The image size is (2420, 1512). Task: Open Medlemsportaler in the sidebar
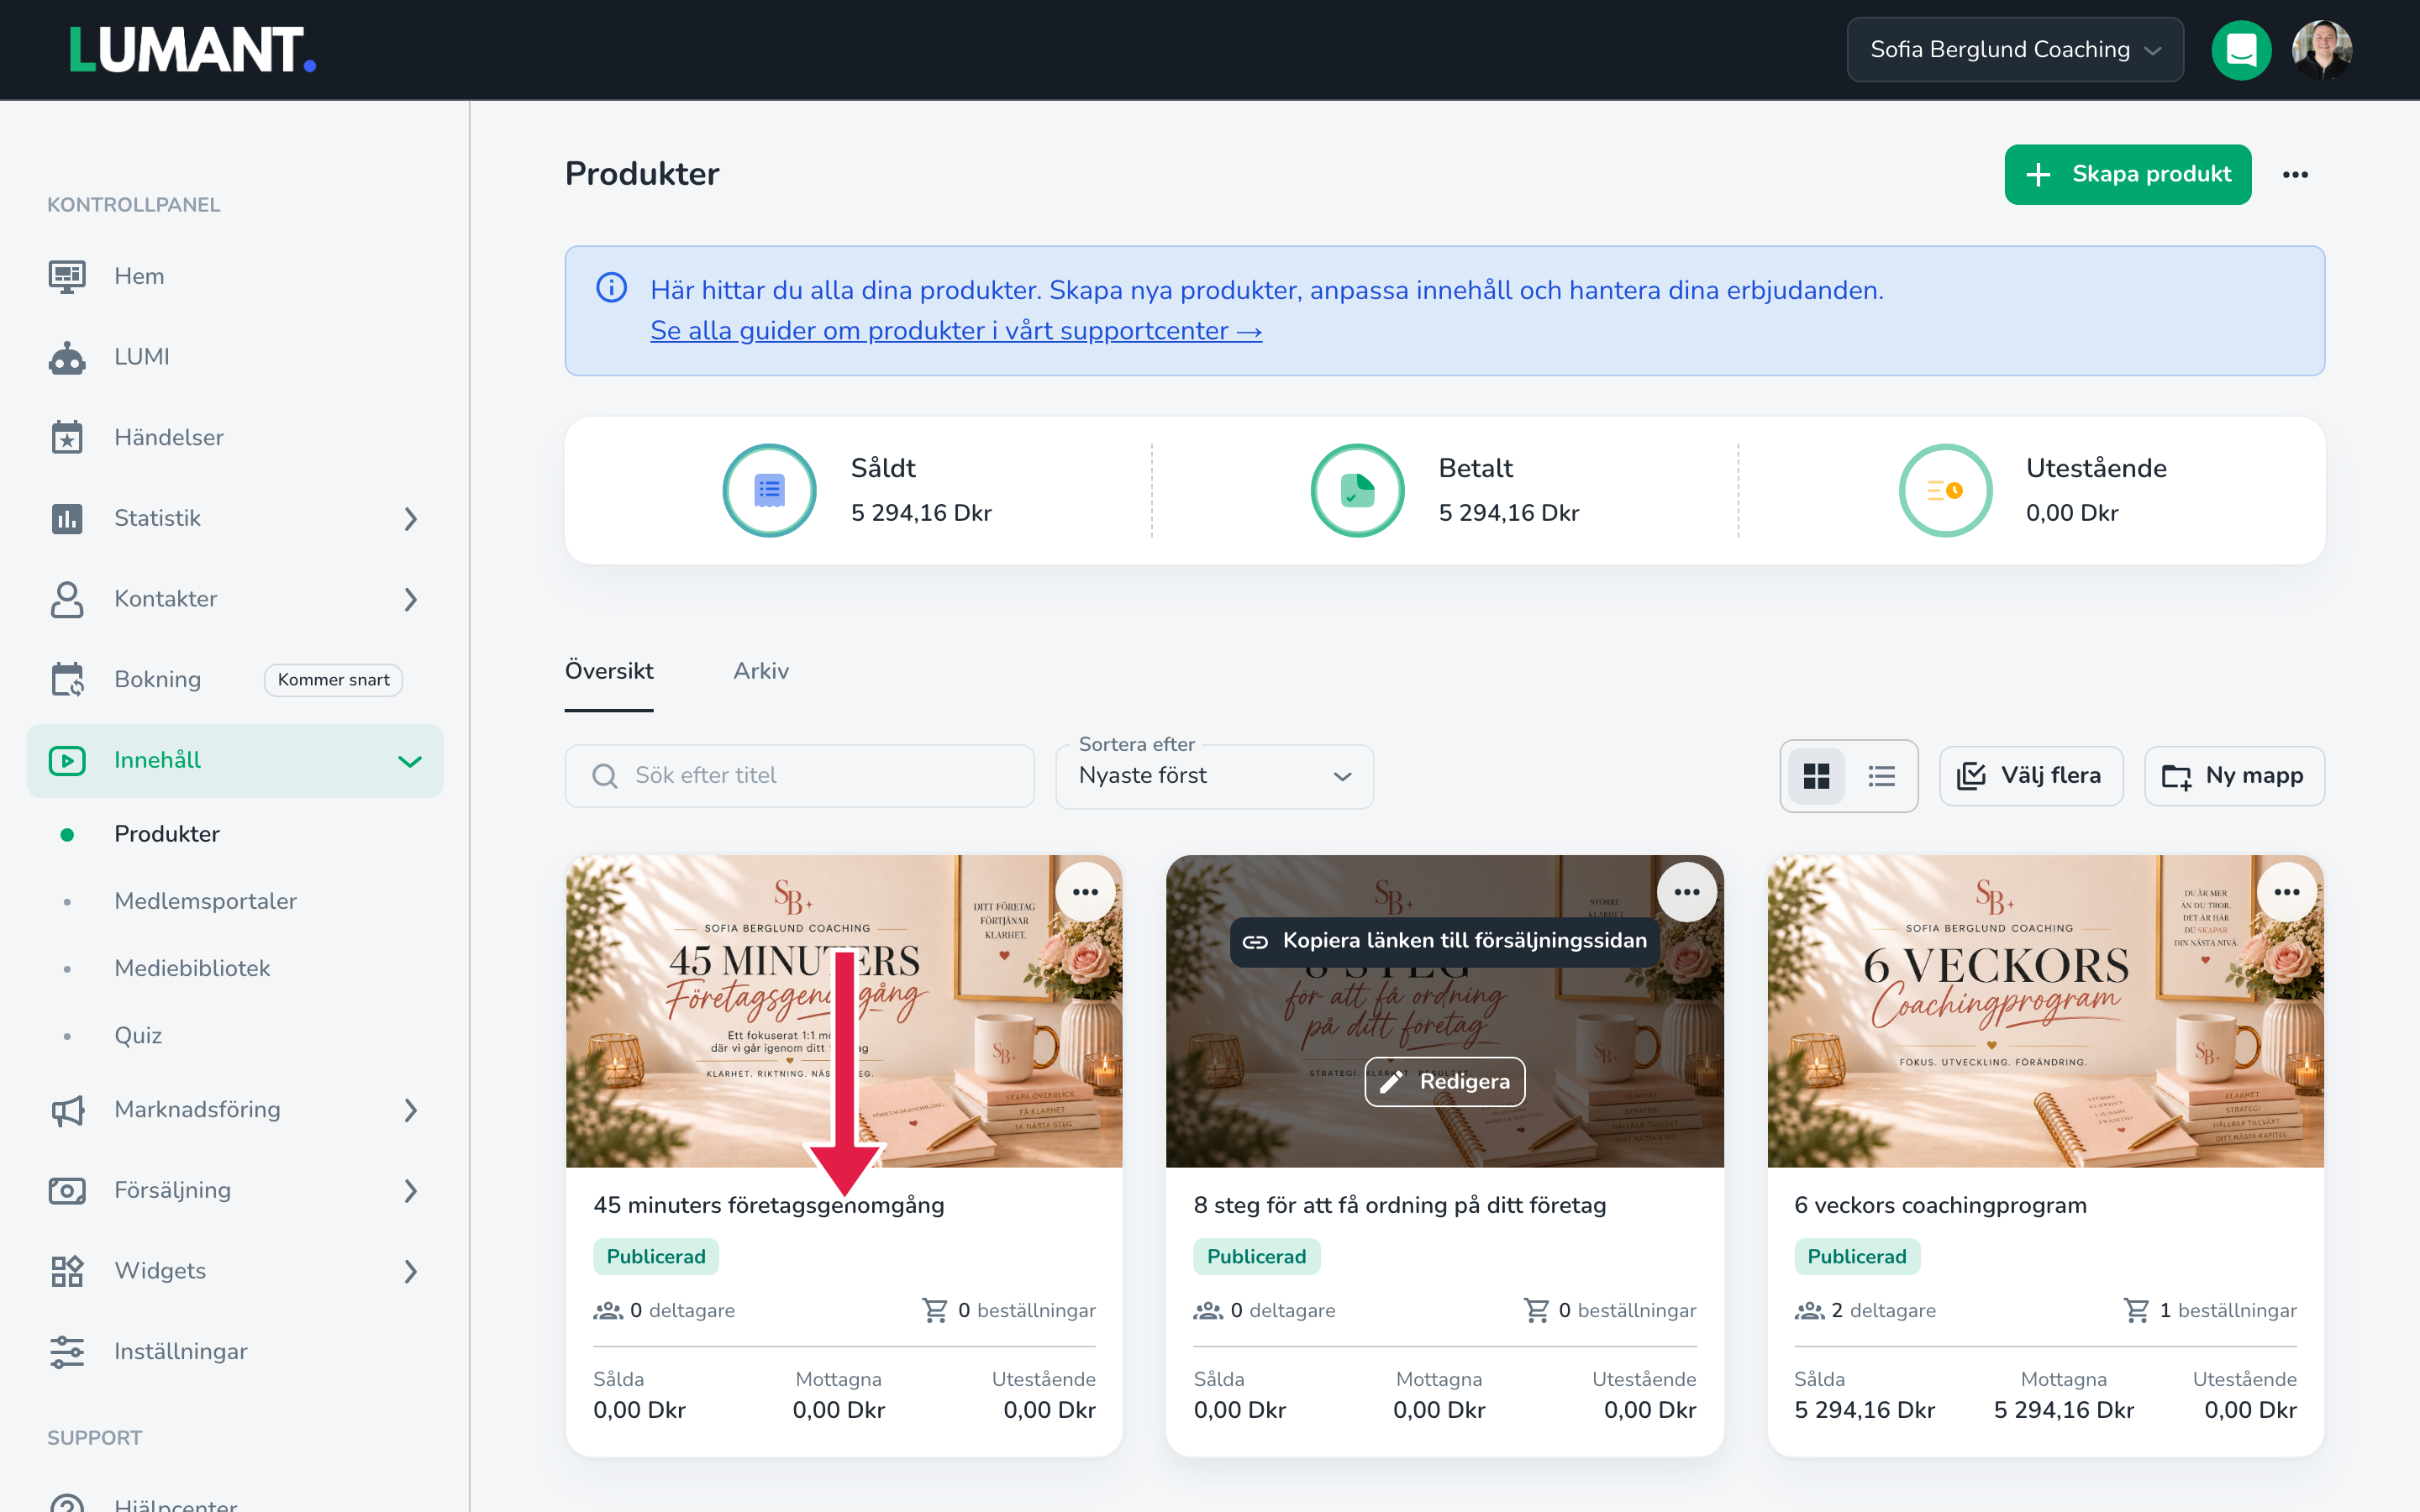coord(205,901)
